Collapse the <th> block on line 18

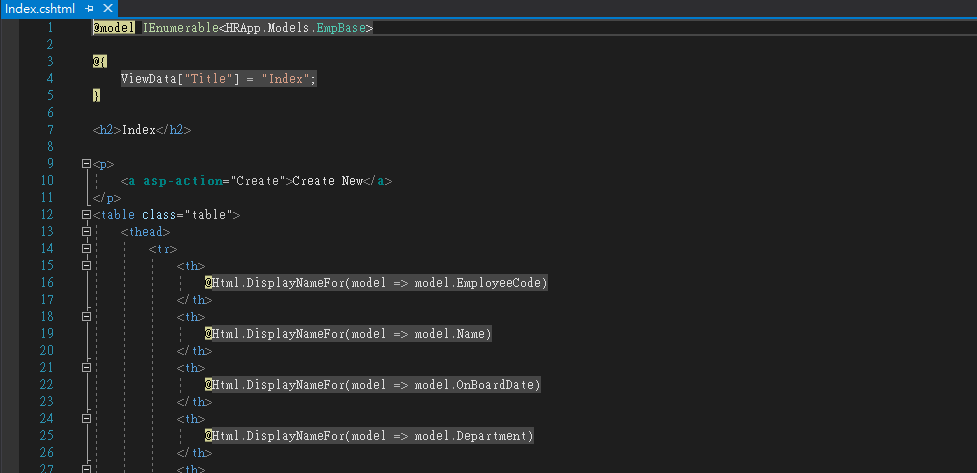(x=86, y=317)
